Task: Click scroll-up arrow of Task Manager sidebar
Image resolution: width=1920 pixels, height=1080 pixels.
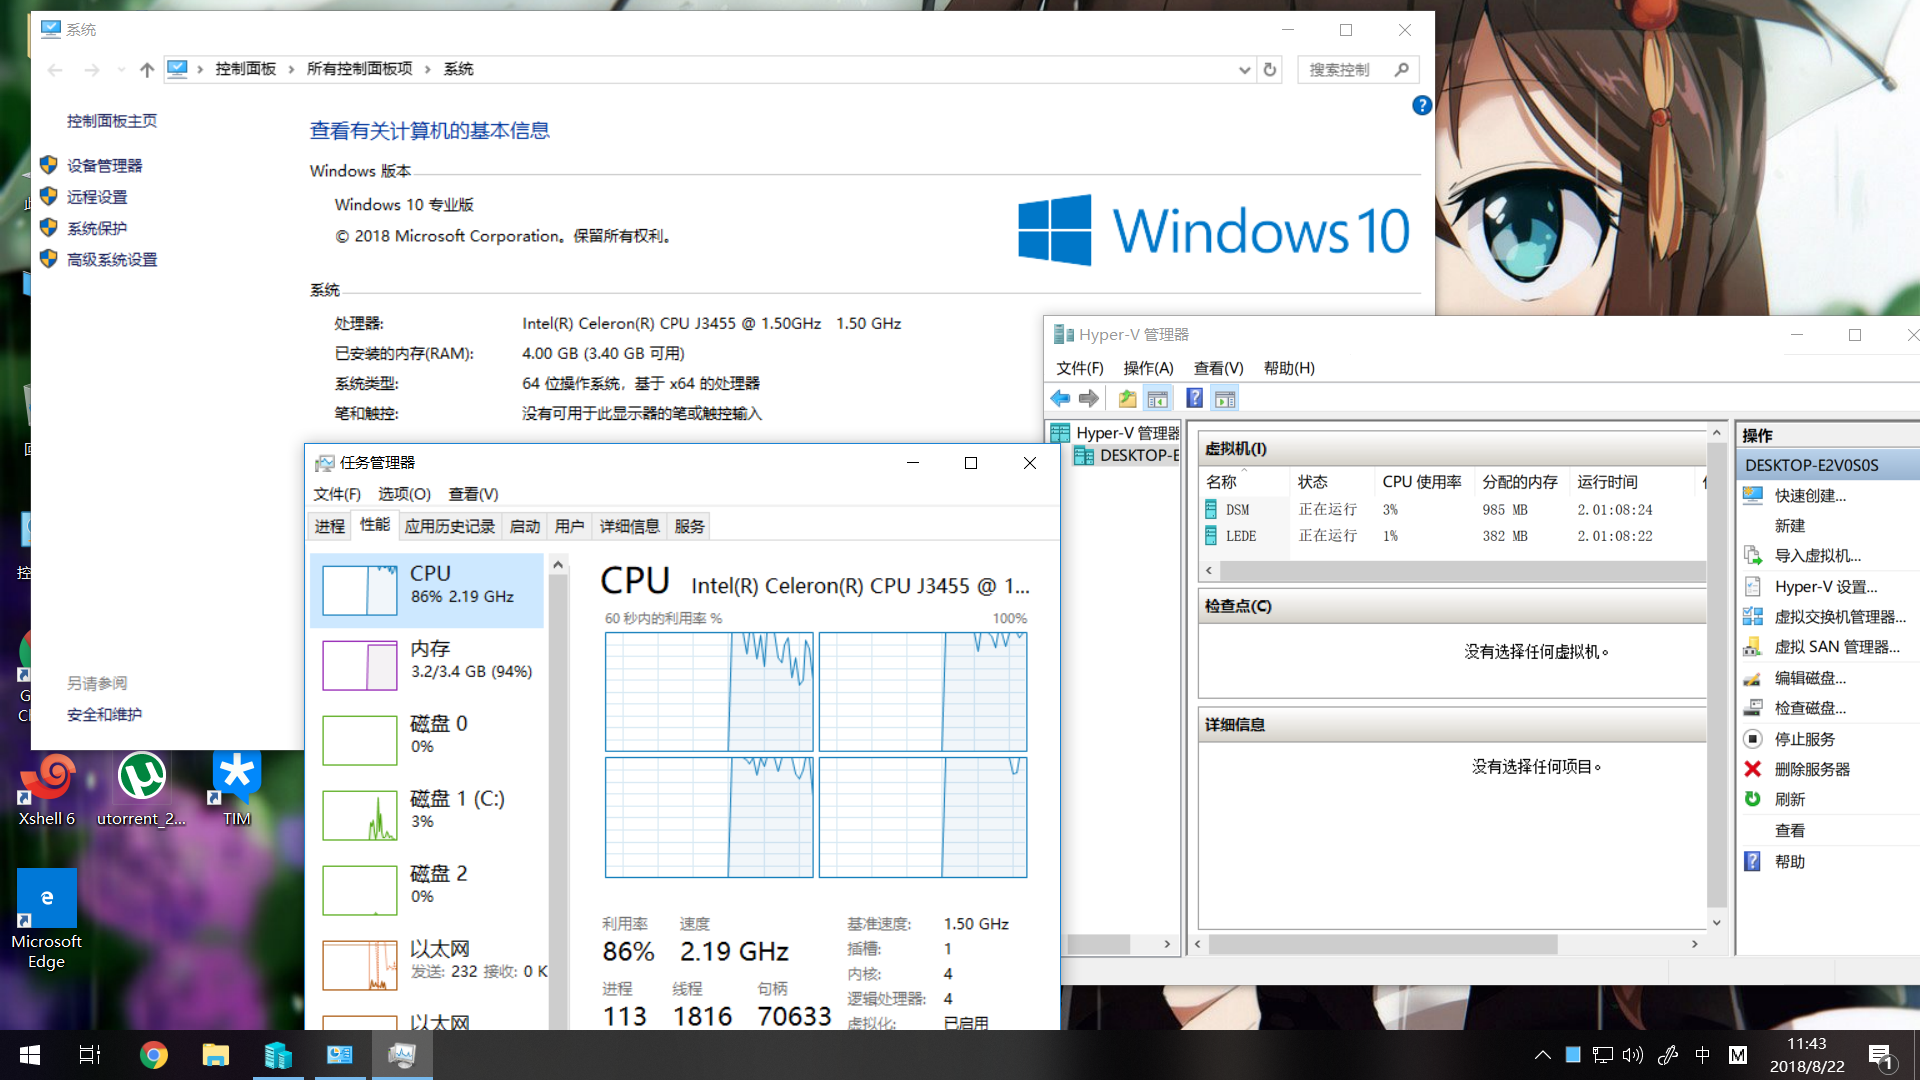Action: (558, 565)
